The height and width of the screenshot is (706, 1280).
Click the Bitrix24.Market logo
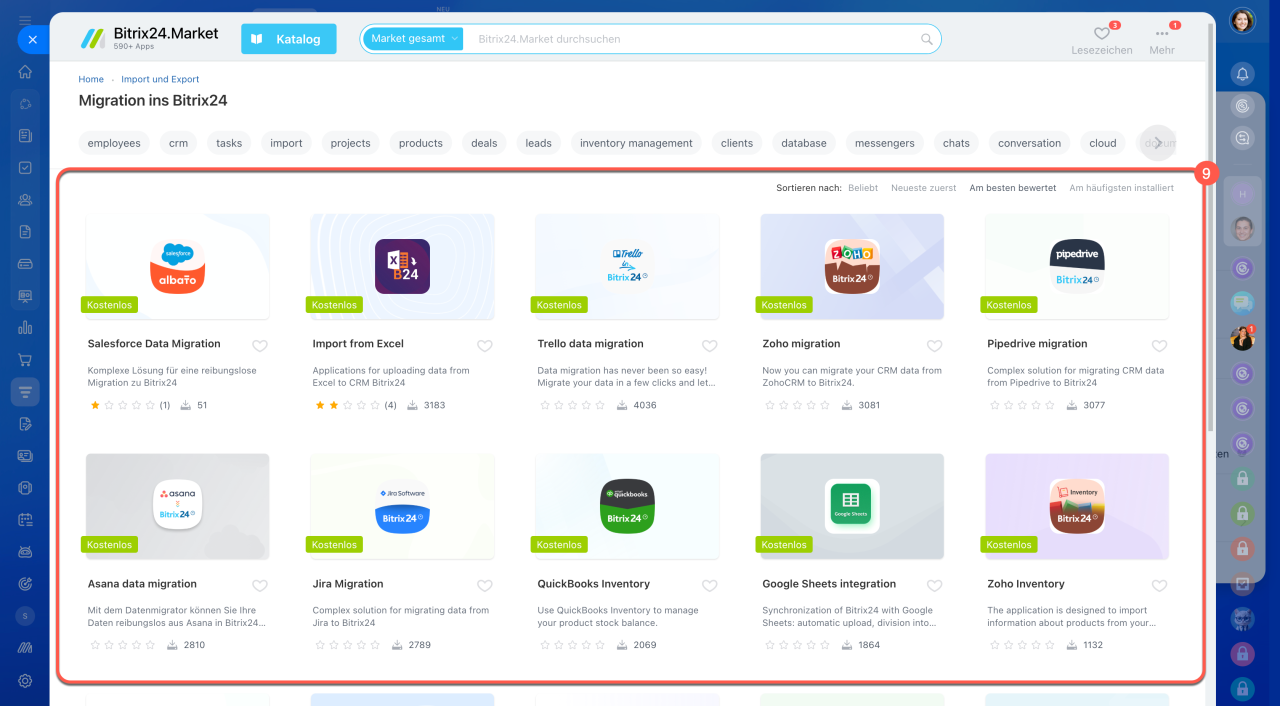tap(150, 38)
